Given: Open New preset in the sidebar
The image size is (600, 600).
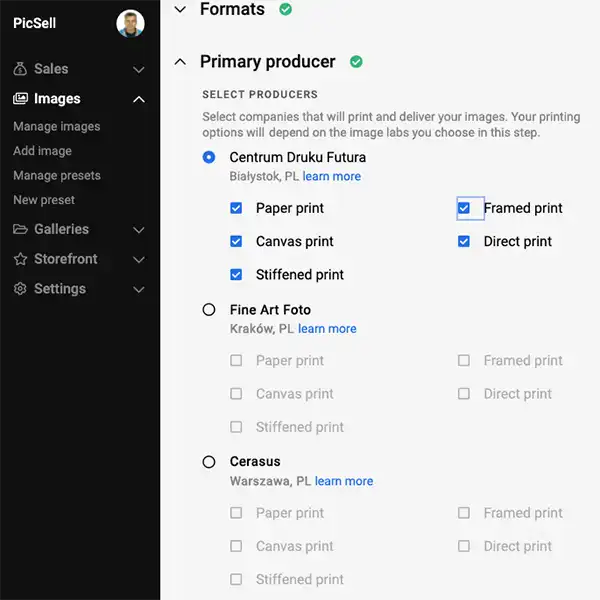Looking at the screenshot, I should tap(44, 200).
